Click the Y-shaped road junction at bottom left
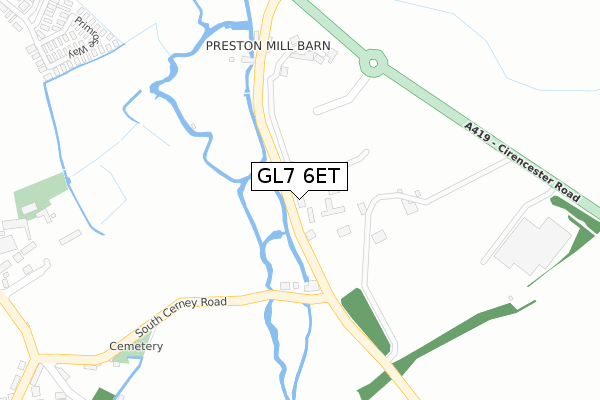The width and height of the screenshot is (600, 400). tap(36, 358)
